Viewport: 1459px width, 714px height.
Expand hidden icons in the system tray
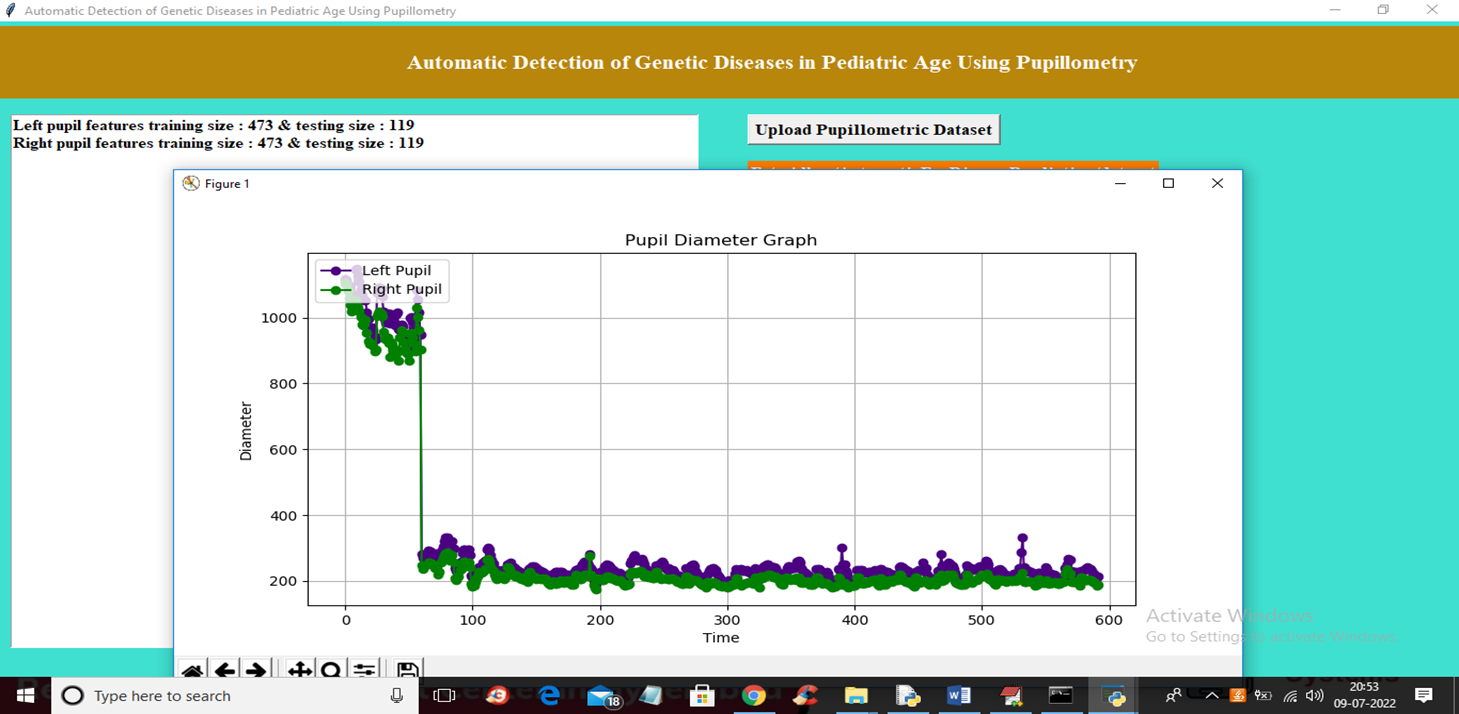[1210, 695]
